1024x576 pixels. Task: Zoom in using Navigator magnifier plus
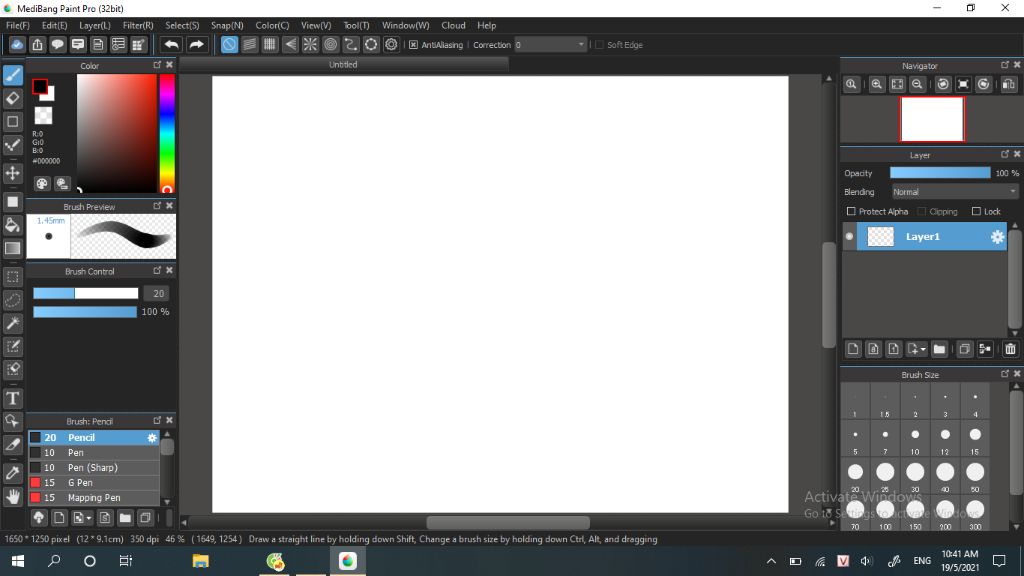point(876,84)
